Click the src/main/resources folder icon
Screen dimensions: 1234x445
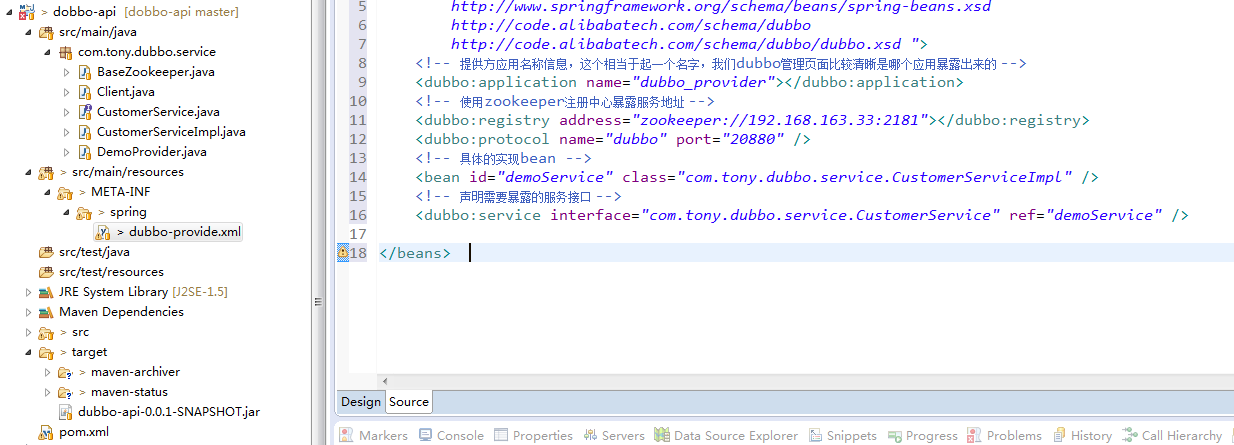coord(46,172)
